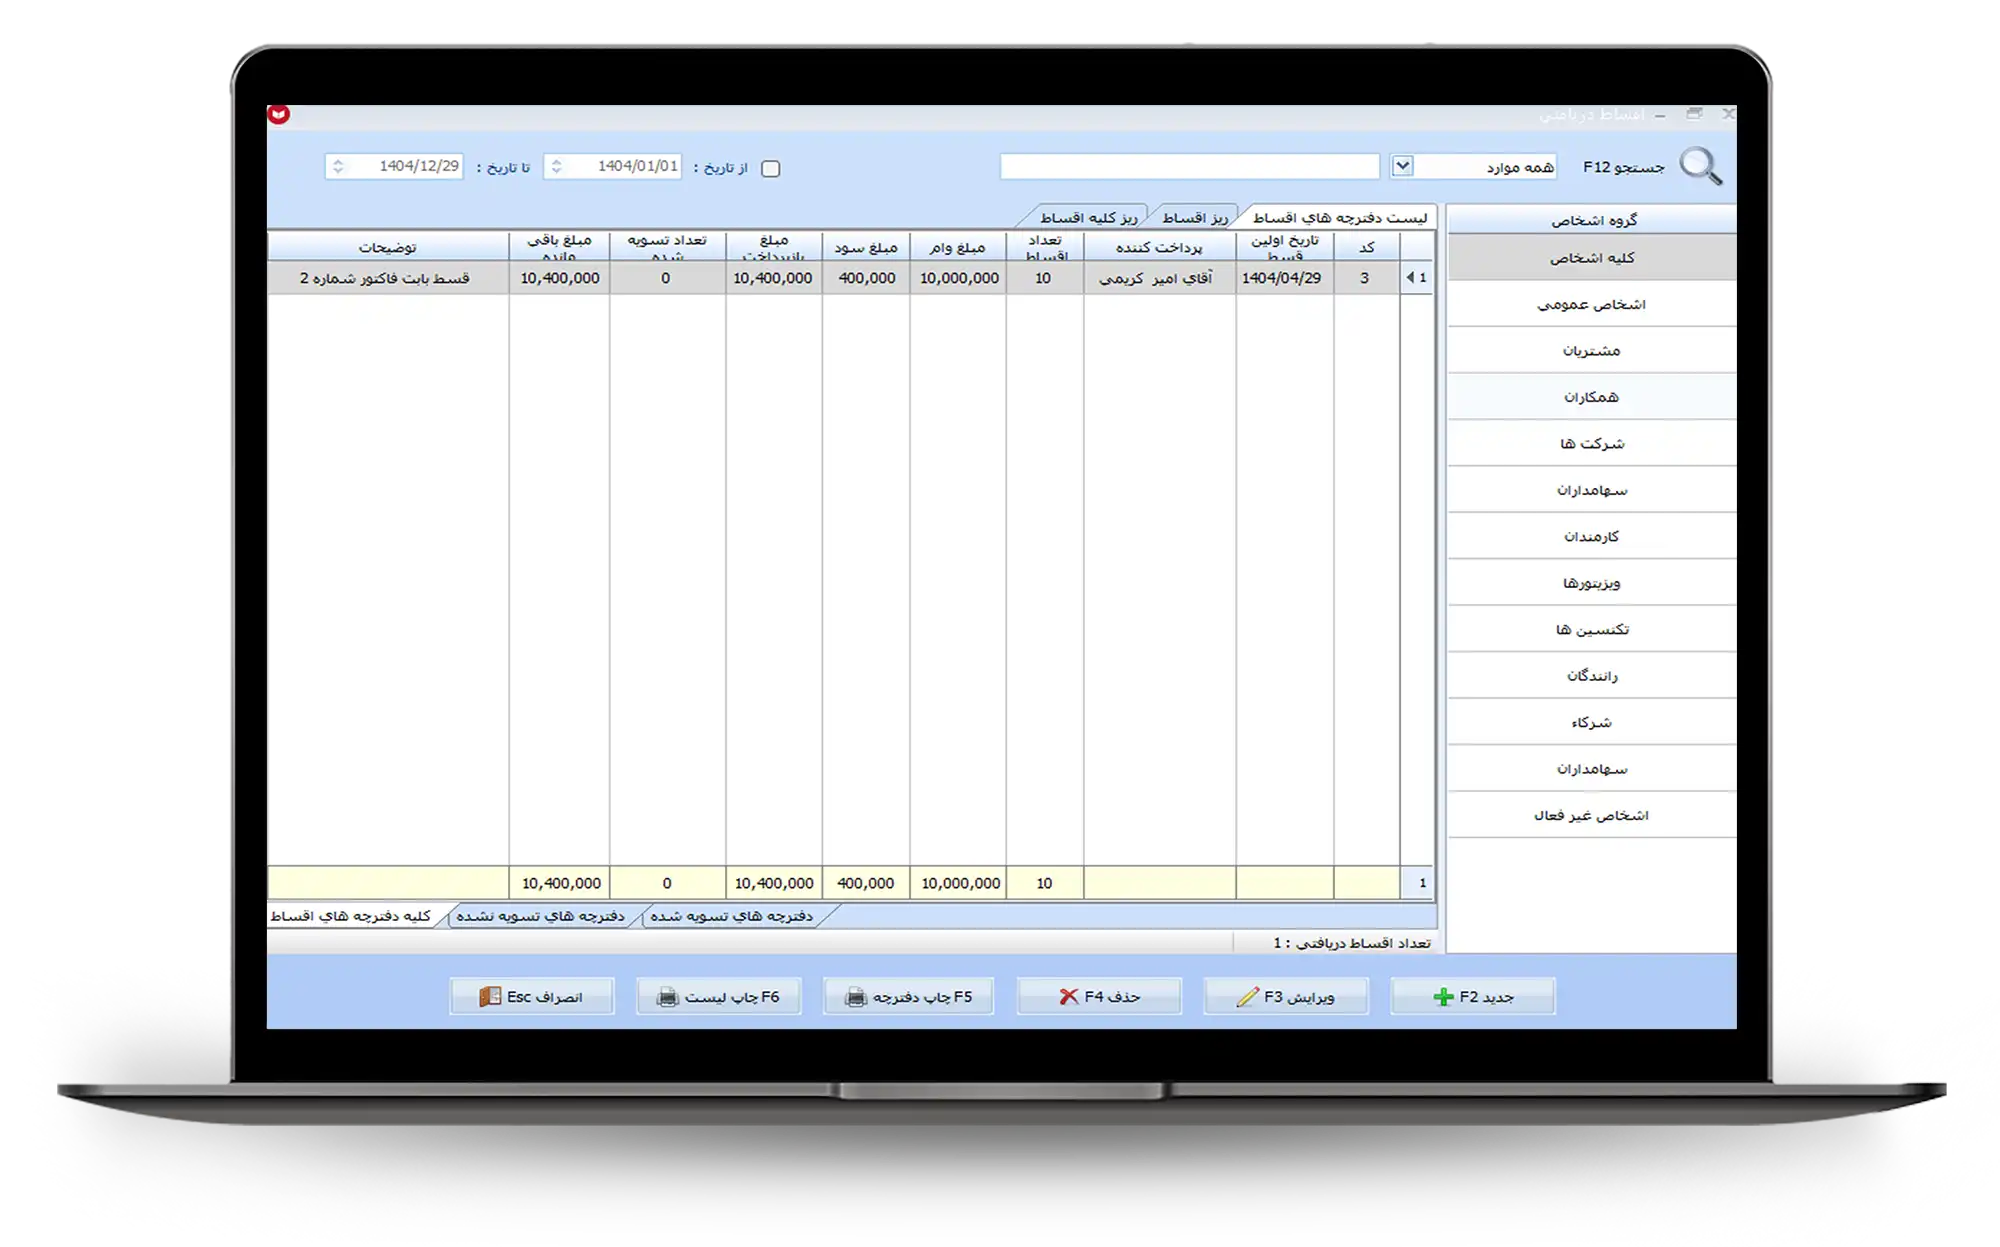Select the مشتریان person group

coord(1591,351)
